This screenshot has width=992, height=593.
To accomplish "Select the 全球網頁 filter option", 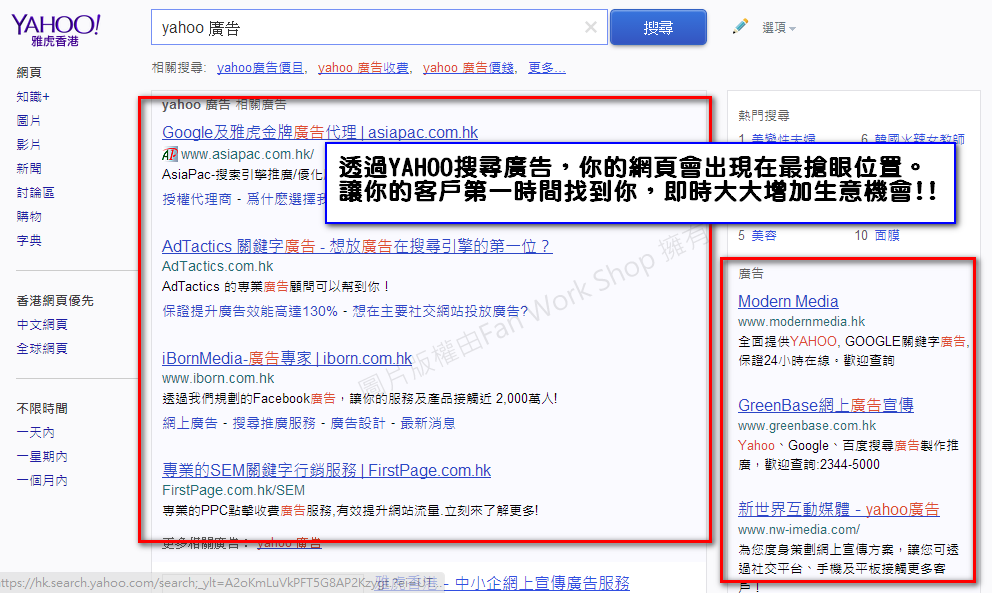I will coord(42,349).
